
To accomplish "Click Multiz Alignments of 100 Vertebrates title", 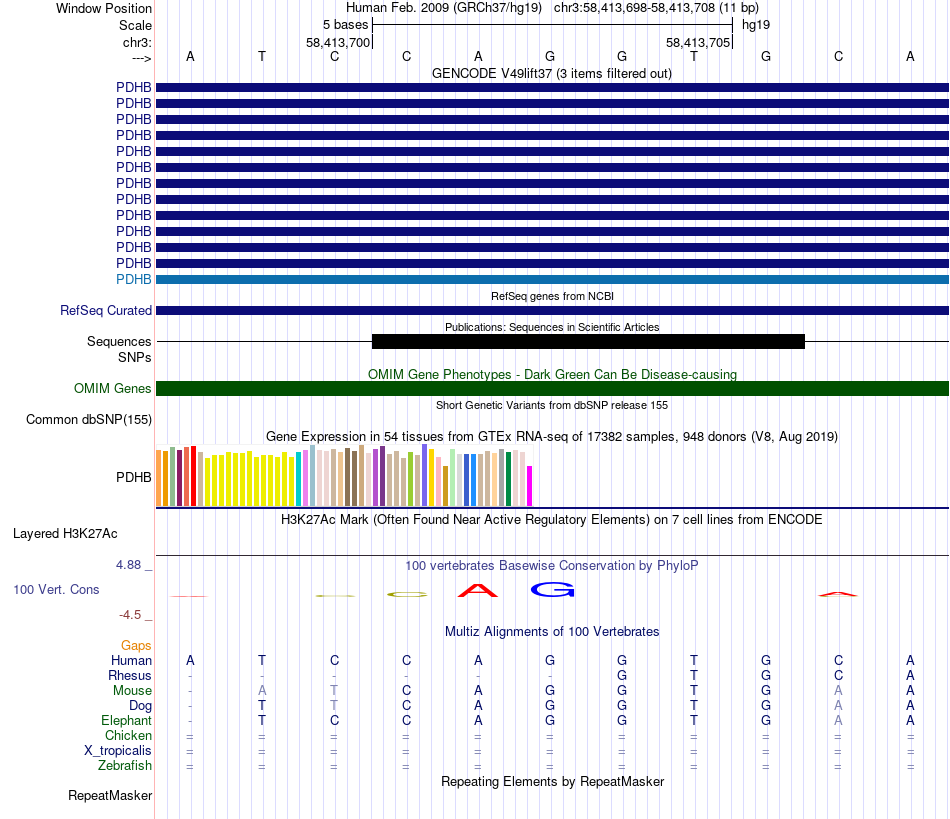I will tap(552, 631).
